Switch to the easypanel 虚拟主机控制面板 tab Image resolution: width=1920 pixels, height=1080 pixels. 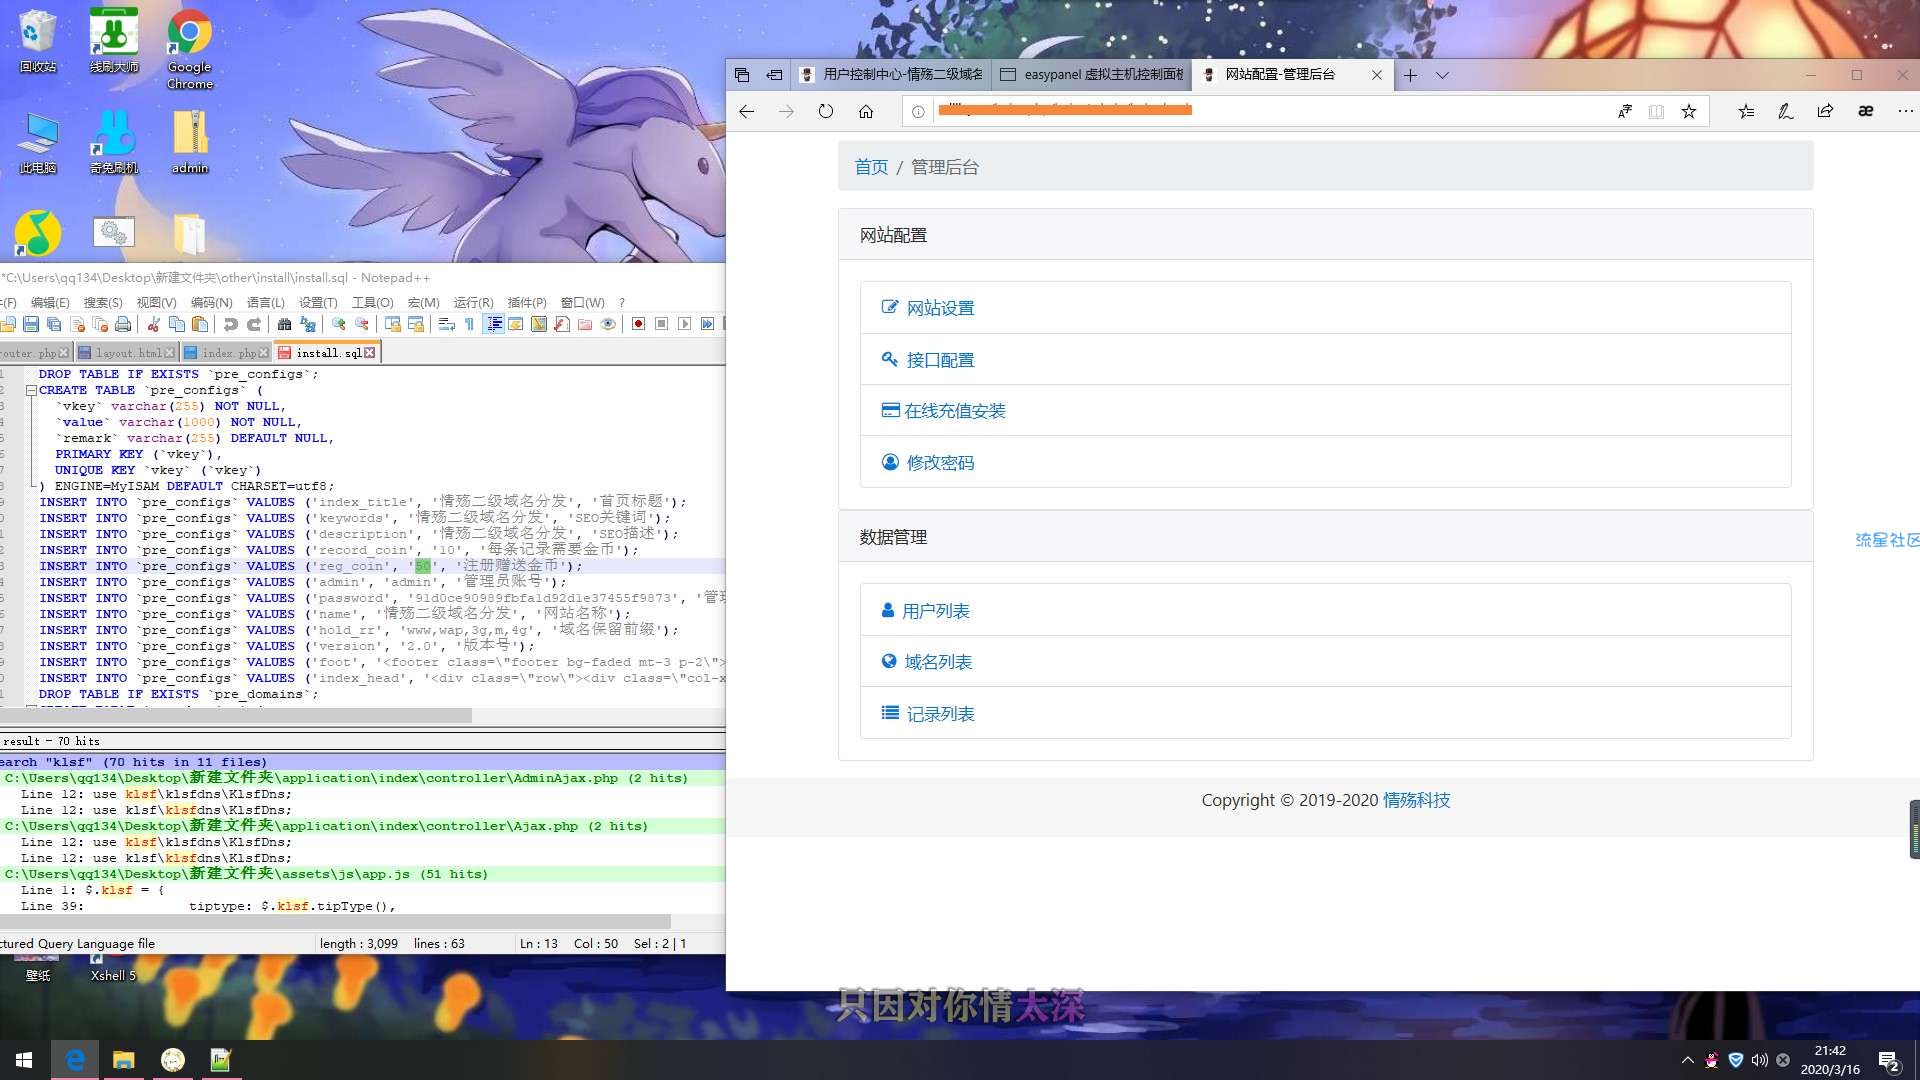coord(1091,75)
